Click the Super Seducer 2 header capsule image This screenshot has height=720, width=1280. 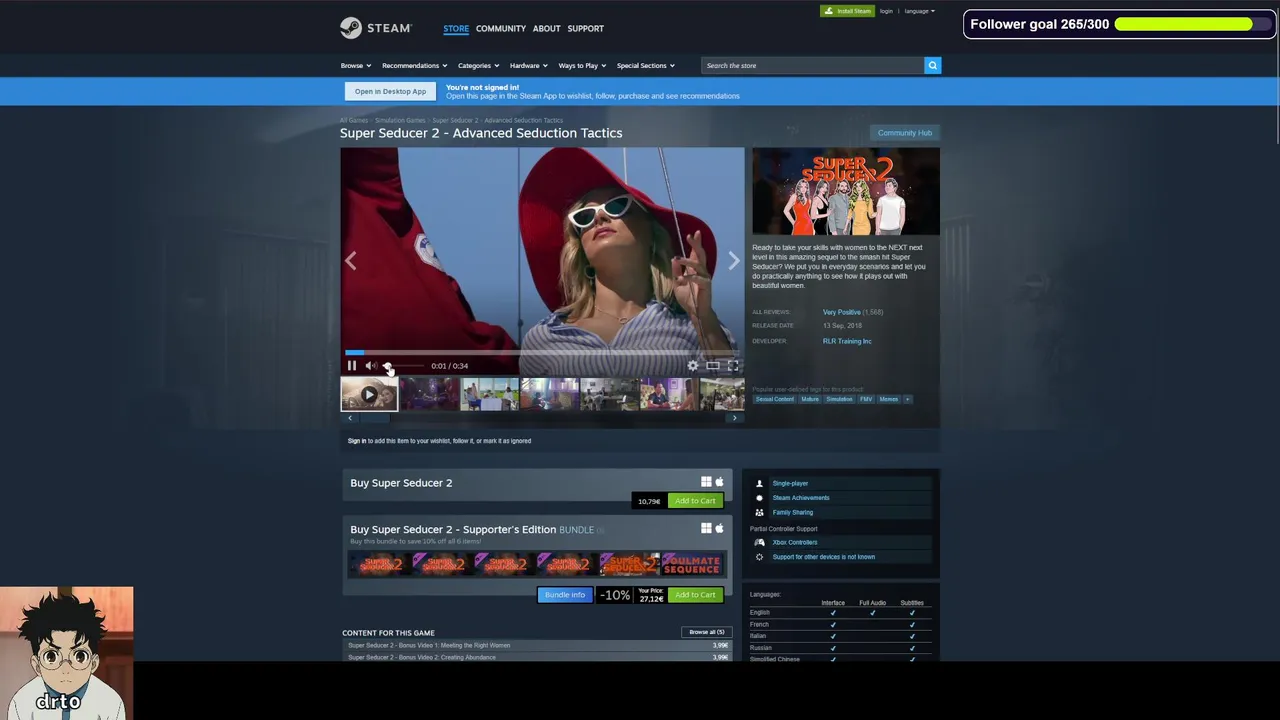846,191
